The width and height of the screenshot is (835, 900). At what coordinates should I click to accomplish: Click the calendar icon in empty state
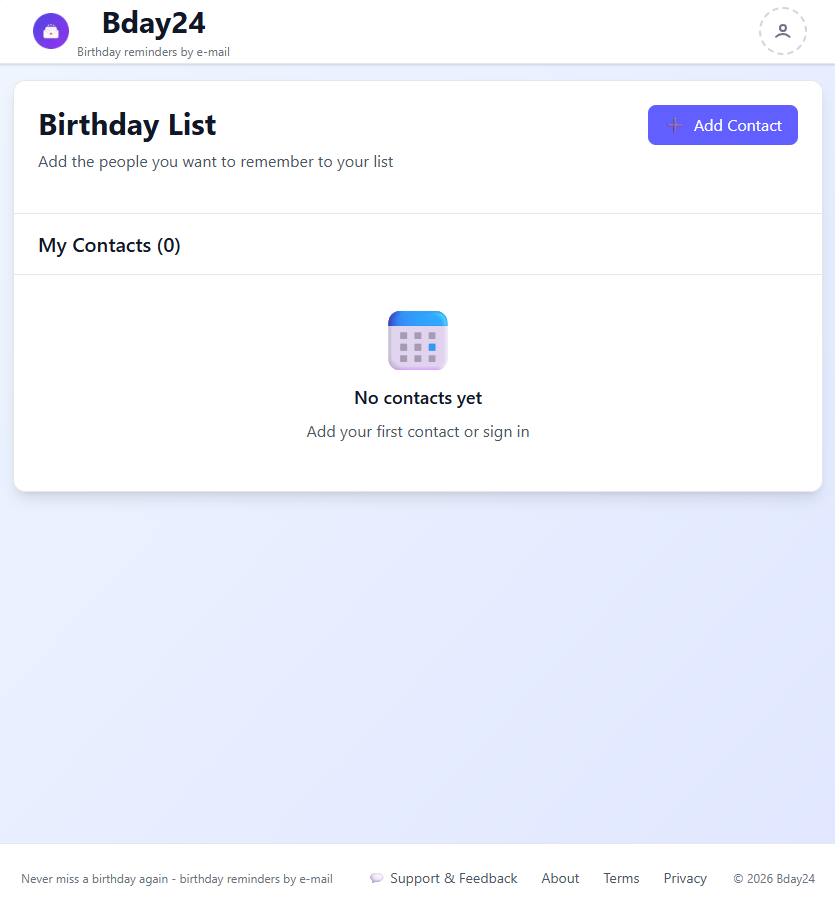pyautogui.click(x=417, y=340)
